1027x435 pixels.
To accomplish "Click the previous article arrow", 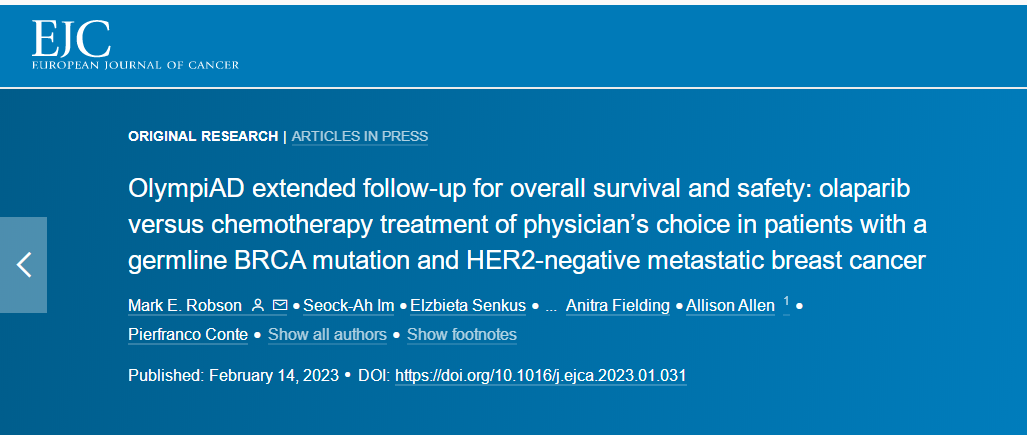I will tap(24, 265).
